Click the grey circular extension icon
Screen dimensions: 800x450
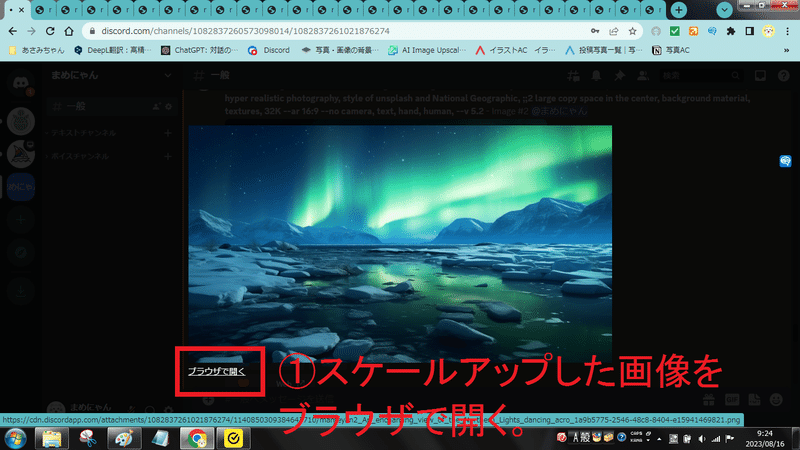coord(656,31)
